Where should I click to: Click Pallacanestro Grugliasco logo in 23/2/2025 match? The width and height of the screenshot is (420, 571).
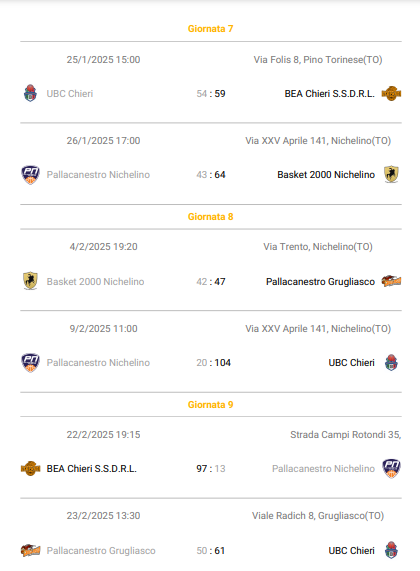pyautogui.click(x=30, y=550)
